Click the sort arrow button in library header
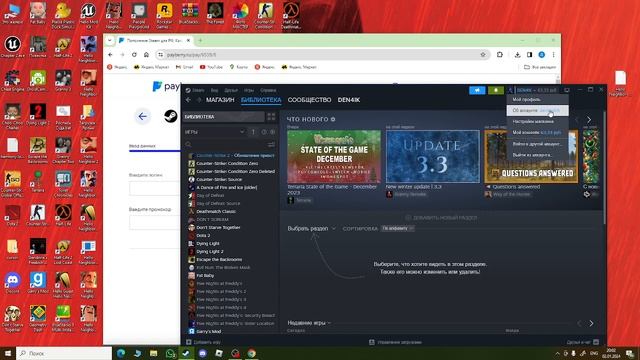The image size is (640, 360). 253,132
